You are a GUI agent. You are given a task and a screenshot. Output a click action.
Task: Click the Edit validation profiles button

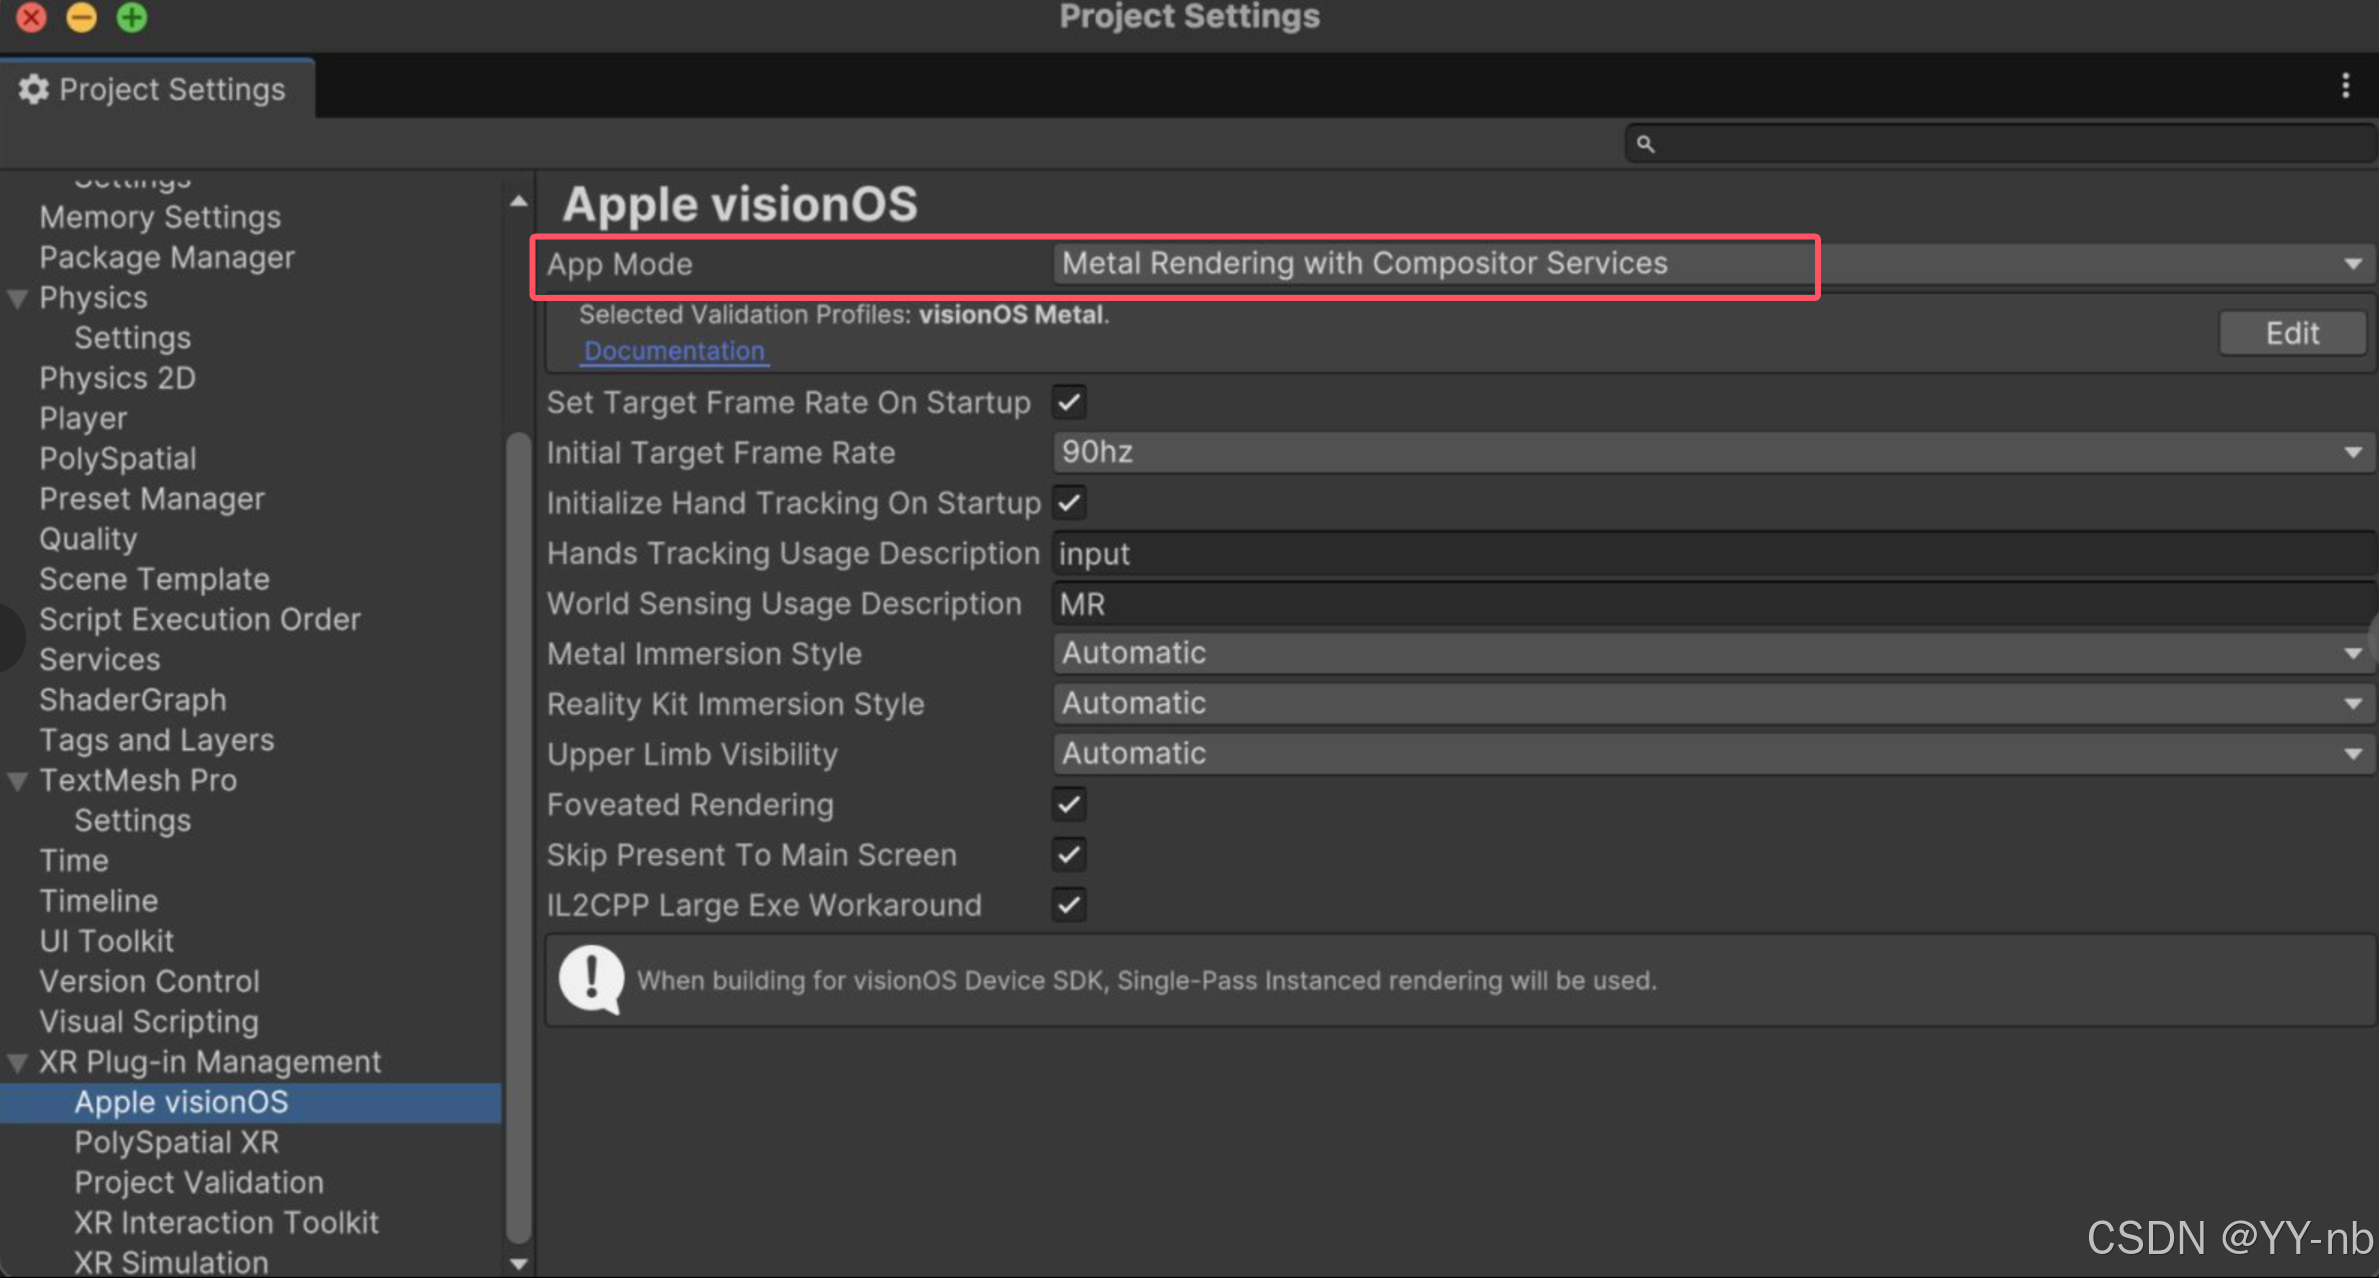pos(2292,333)
